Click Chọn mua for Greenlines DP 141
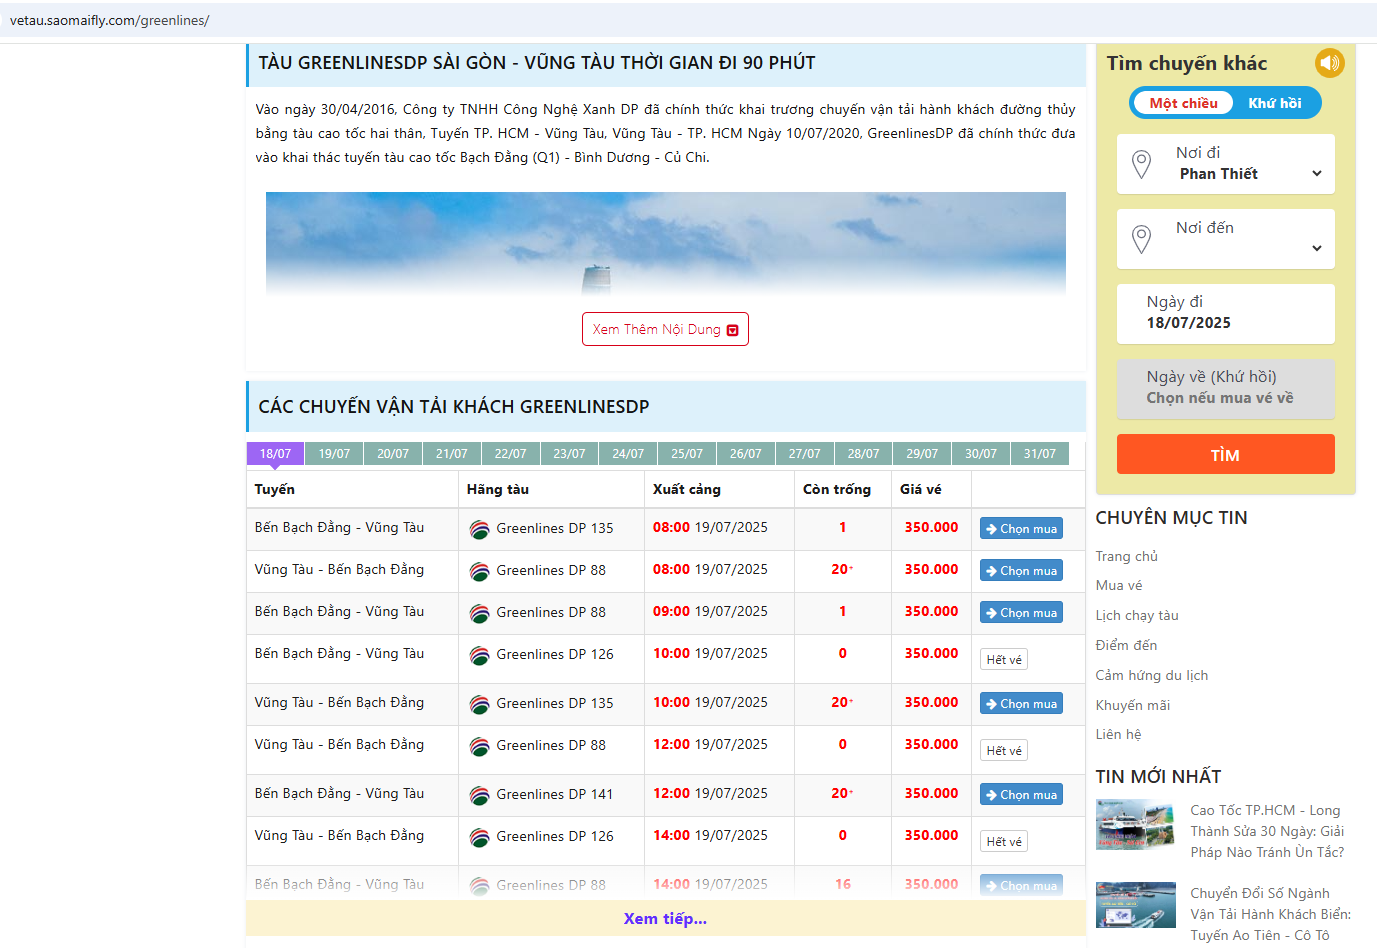This screenshot has width=1377, height=948. pyautogui.click(x=1021, y=795)
